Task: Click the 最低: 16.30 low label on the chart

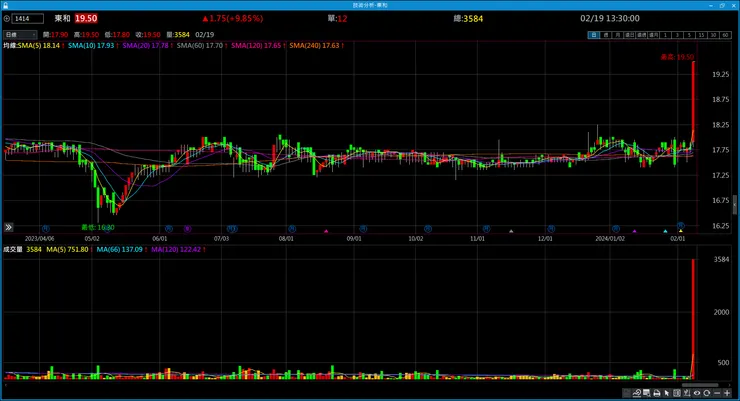Action: click(98, 227)
